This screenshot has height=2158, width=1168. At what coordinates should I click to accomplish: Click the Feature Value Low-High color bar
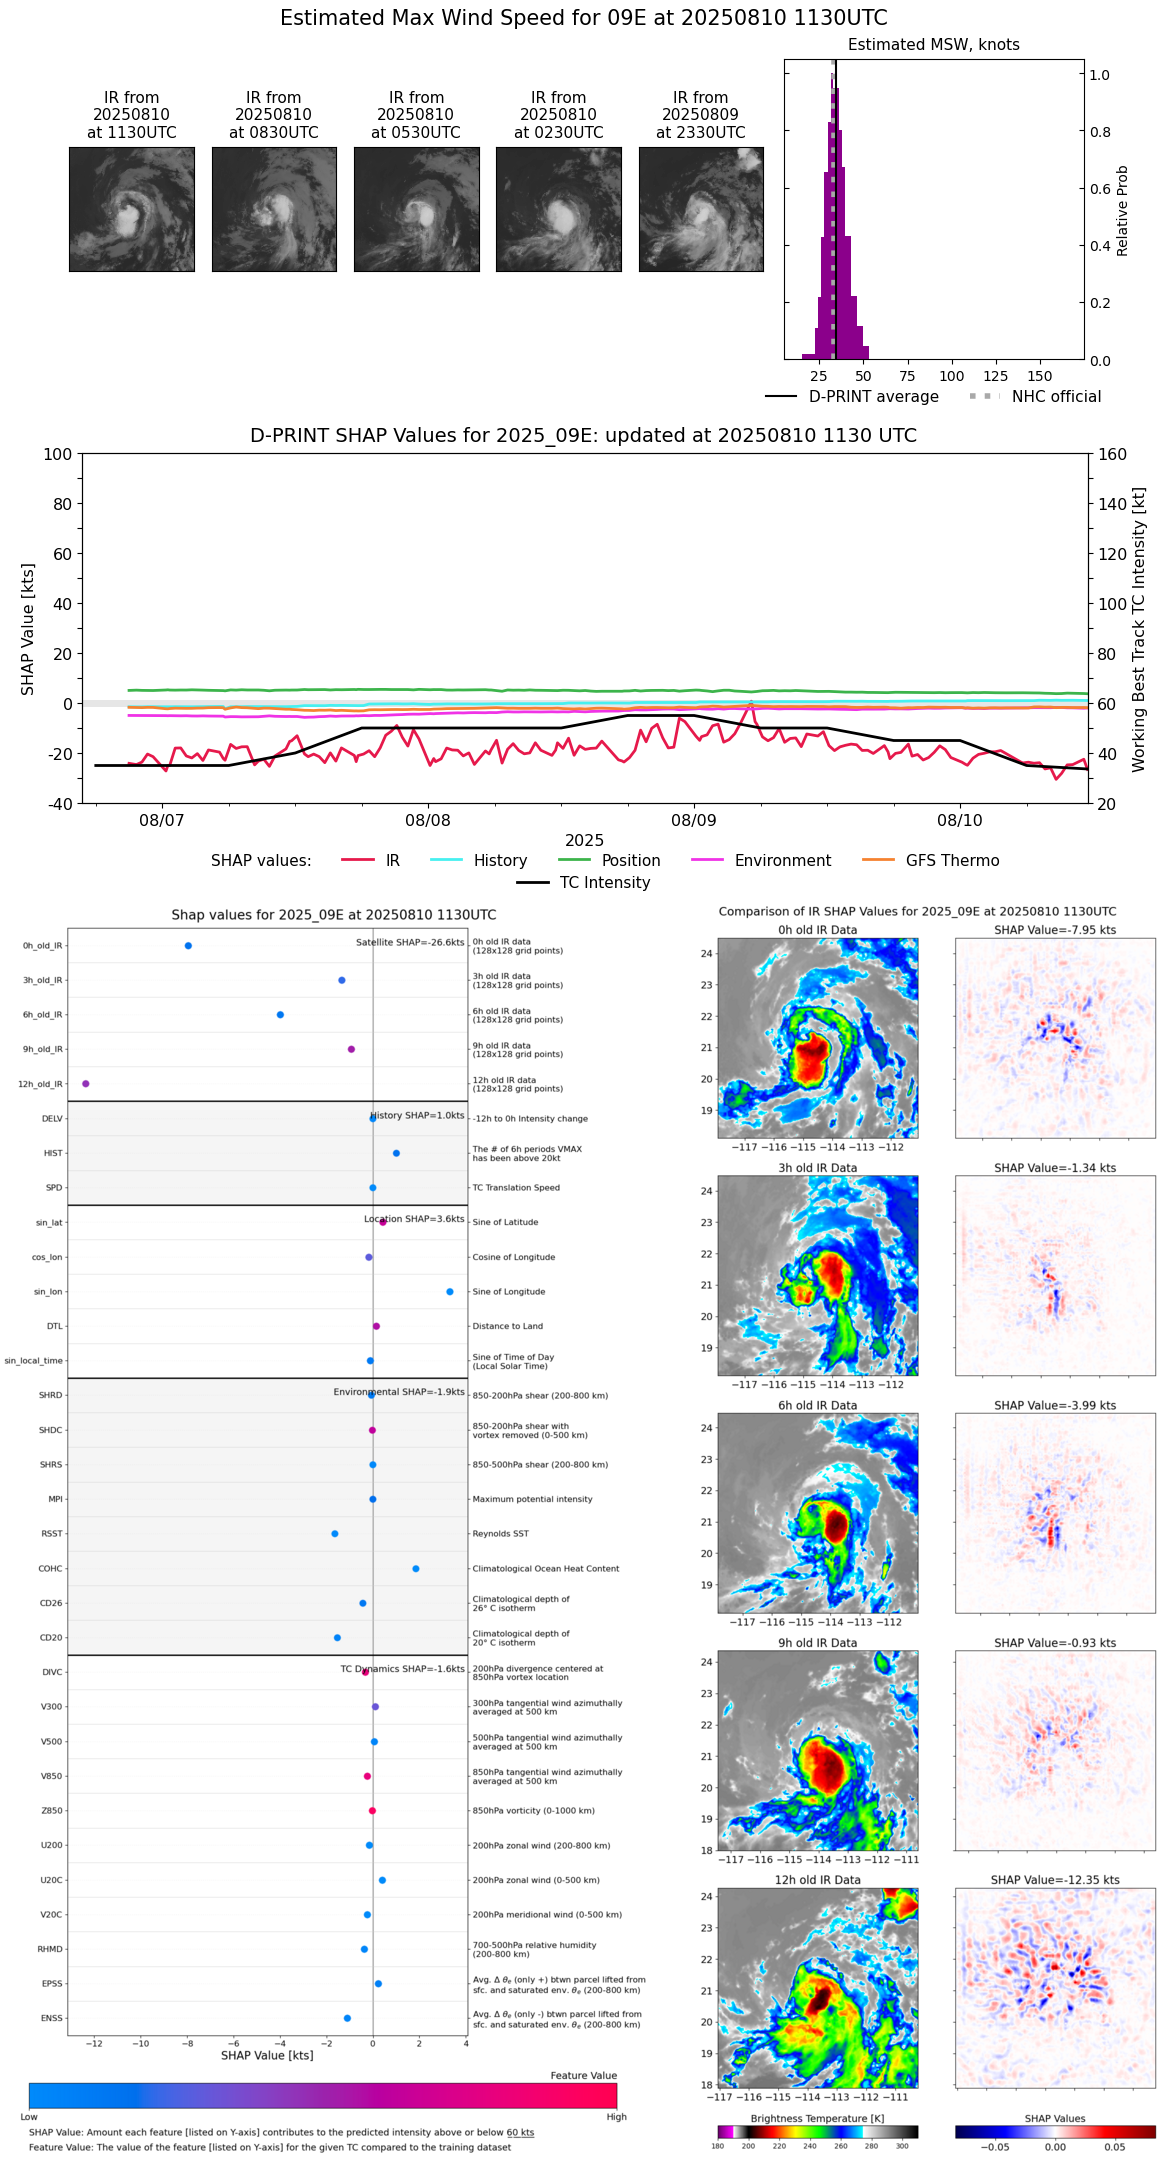point(323,2095)
